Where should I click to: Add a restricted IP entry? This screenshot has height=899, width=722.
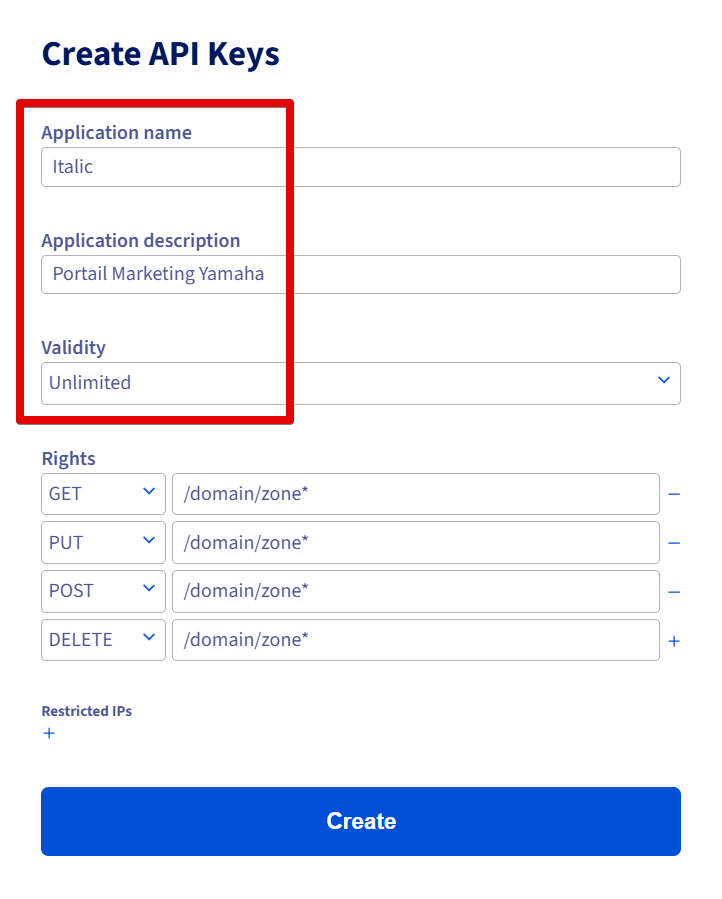point(49,734)
